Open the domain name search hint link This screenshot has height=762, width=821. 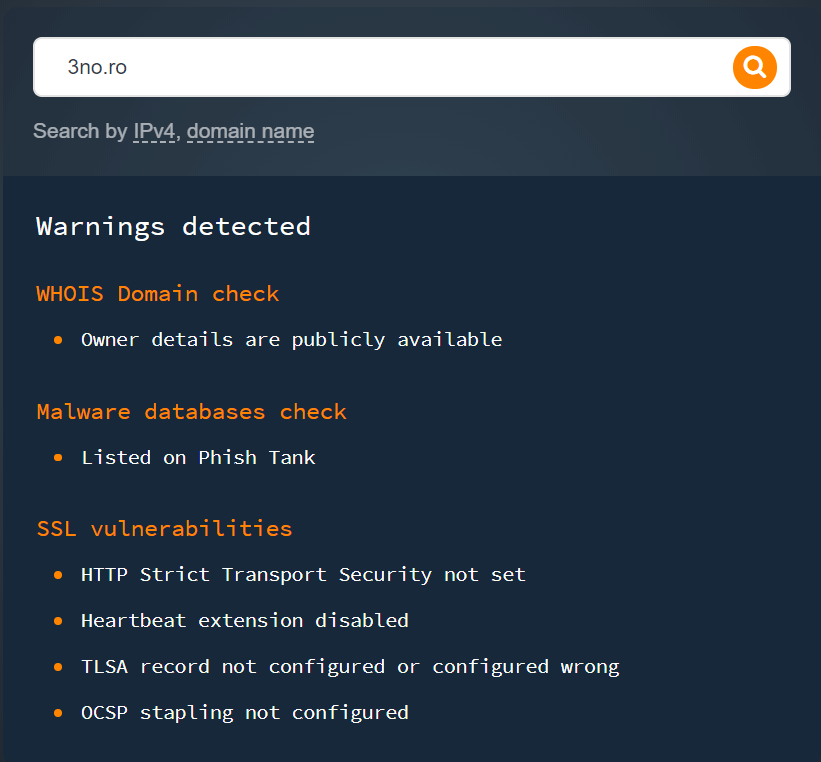250,131
